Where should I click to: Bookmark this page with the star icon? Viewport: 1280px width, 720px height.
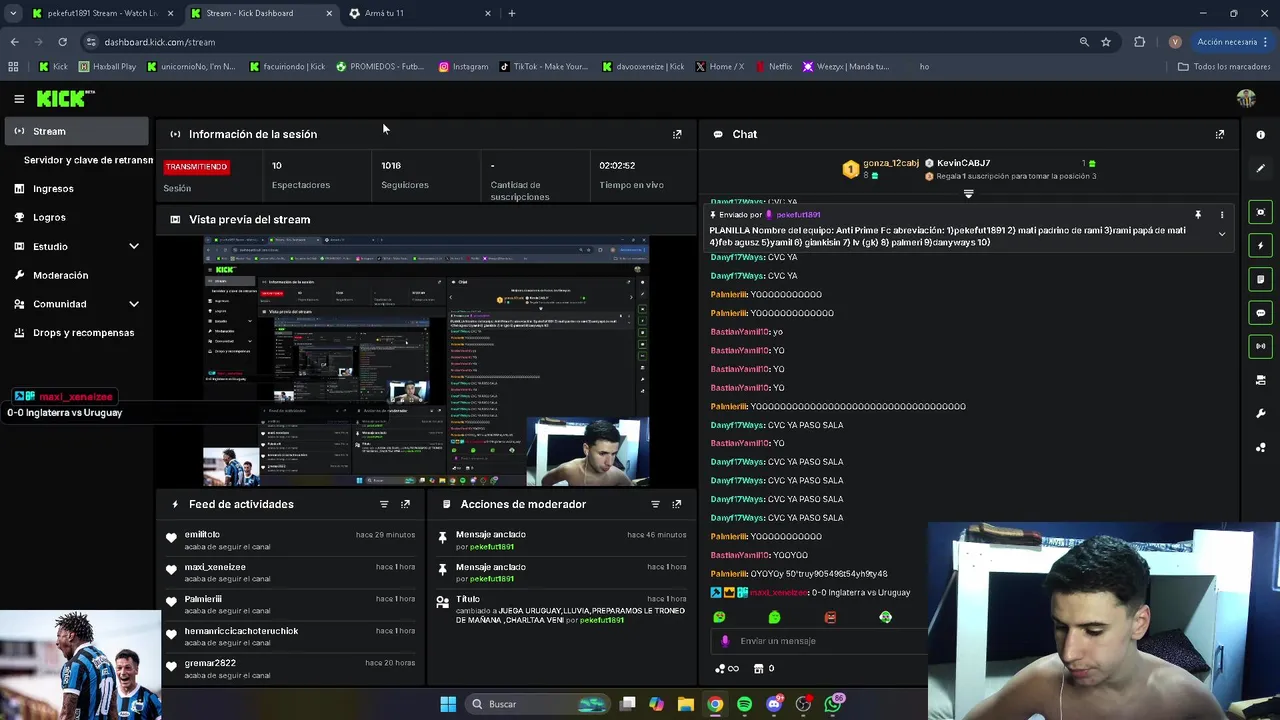[x=1106, y=42]
